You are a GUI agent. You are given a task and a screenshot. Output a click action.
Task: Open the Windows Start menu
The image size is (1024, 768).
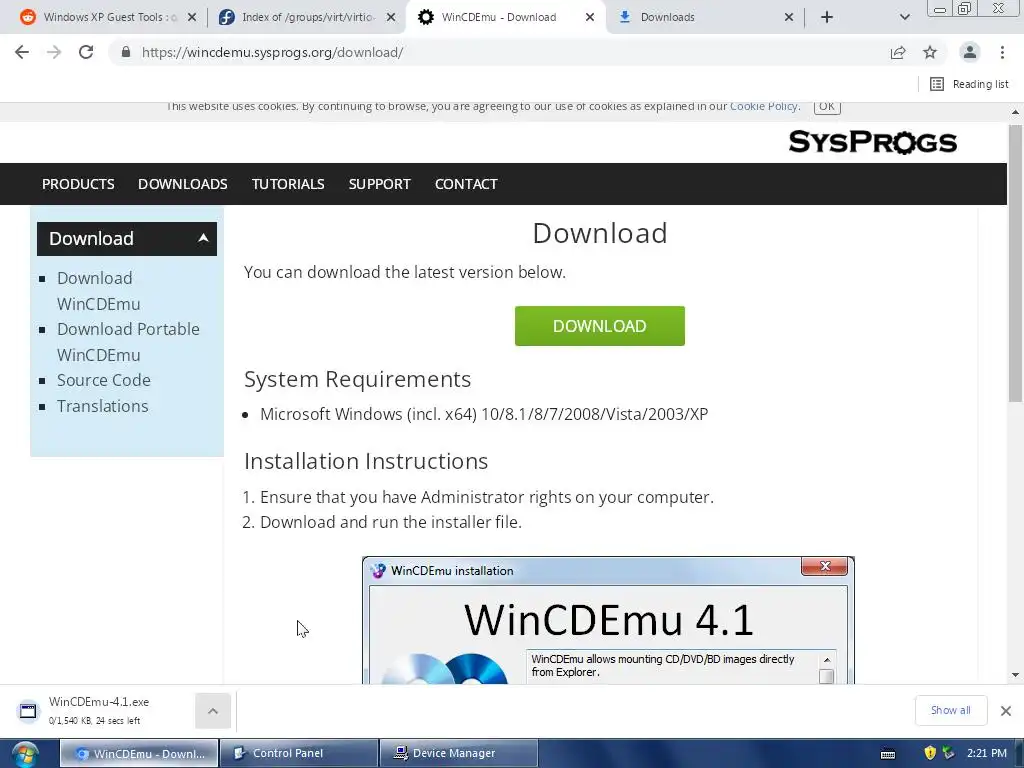[x=25, y=754]
